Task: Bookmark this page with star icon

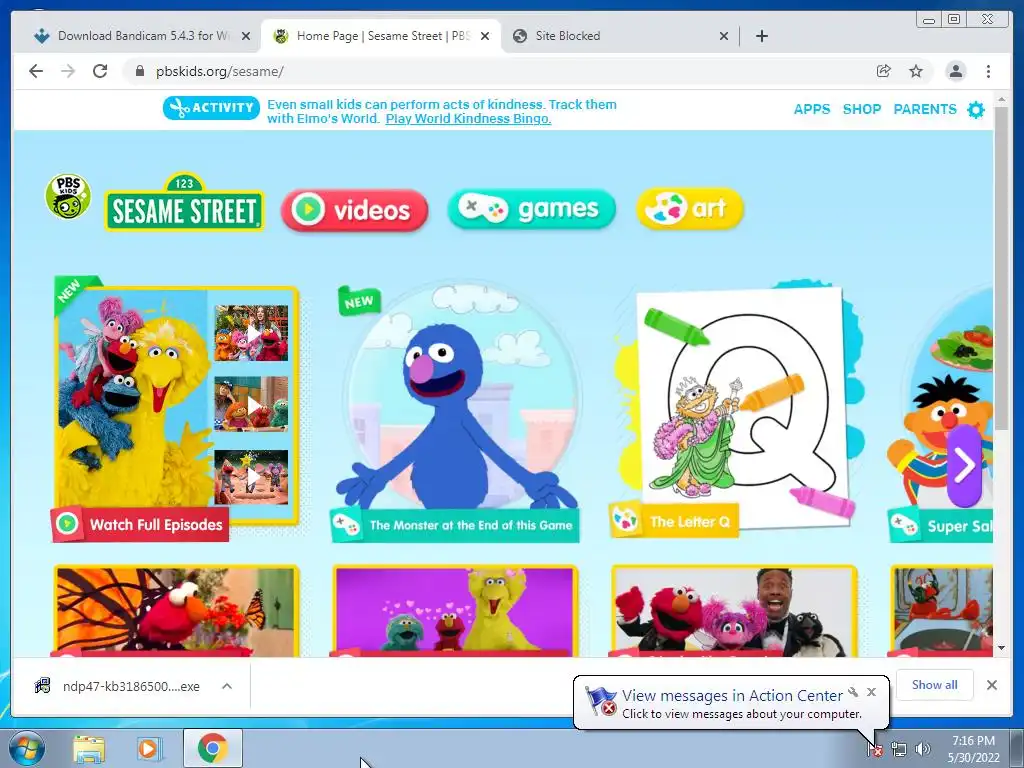Action: 916,71
